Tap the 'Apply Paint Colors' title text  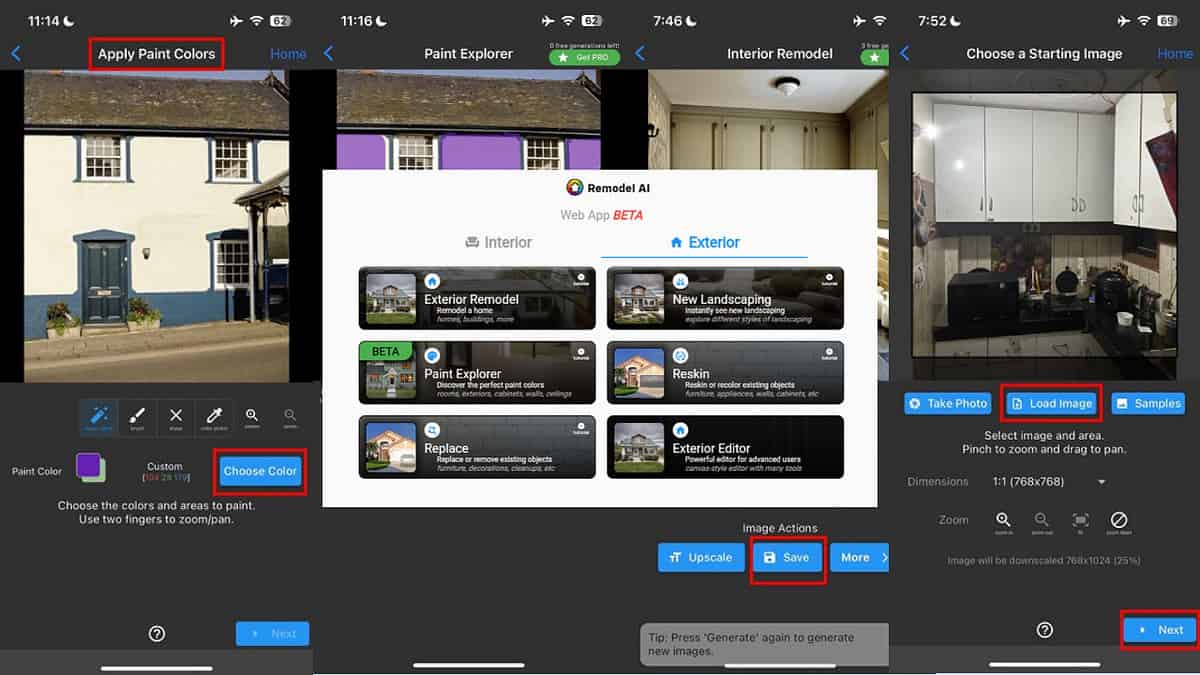[x=157, y=54]
